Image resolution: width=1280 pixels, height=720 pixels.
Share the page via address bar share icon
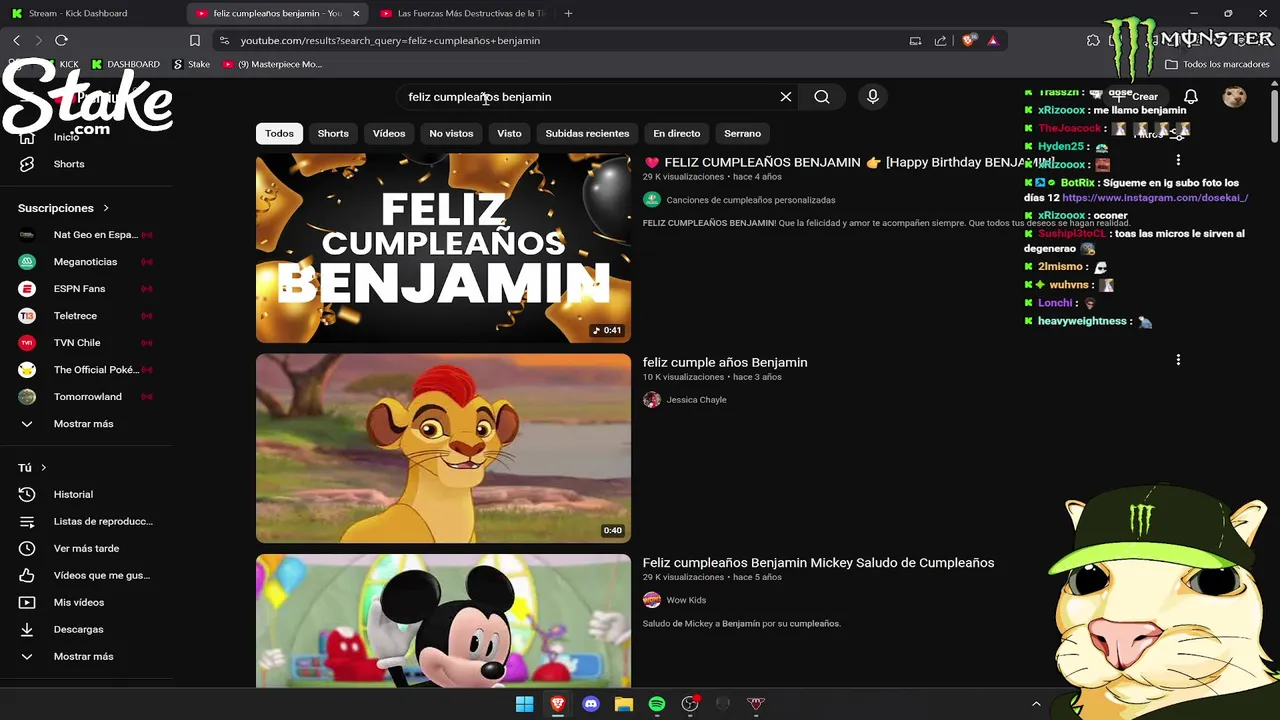click(x=940, y=40)
